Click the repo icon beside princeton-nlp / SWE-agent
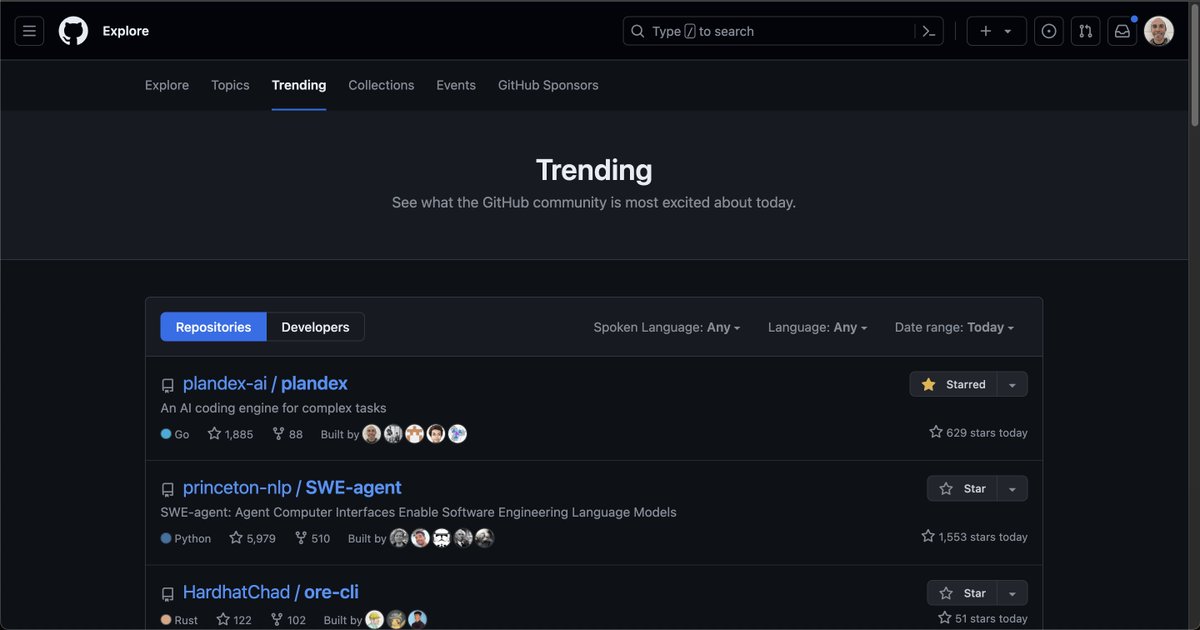1200x630 pixels. point(168,490)
